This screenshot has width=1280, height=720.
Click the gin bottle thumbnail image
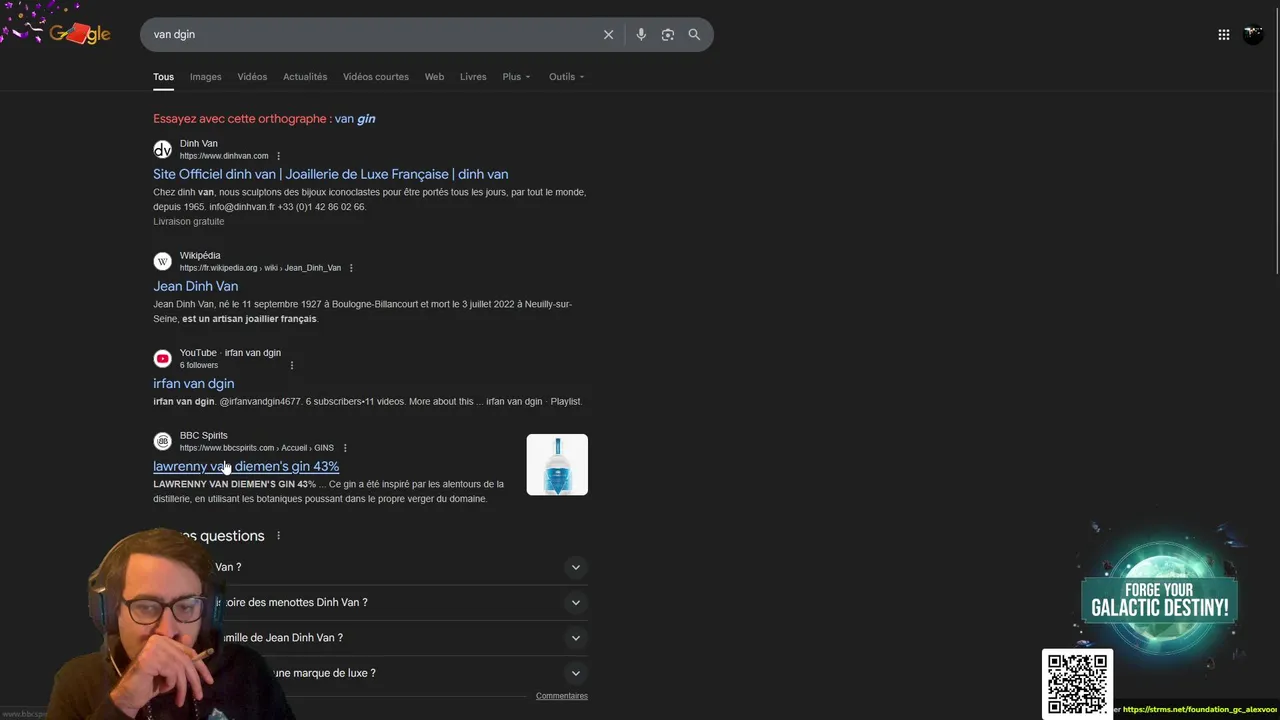(x=557, y=465)
